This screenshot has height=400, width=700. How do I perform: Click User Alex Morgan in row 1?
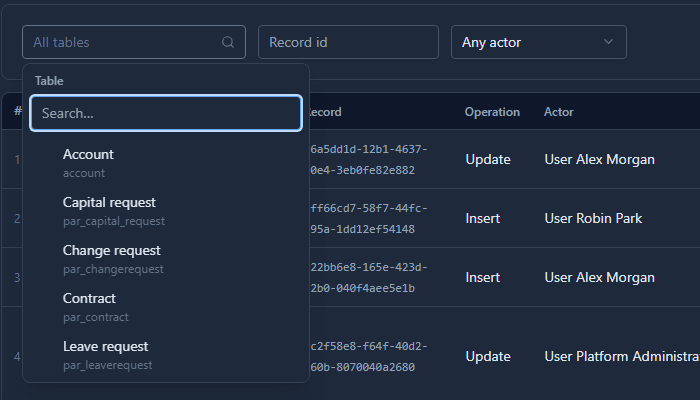[600, 159]
